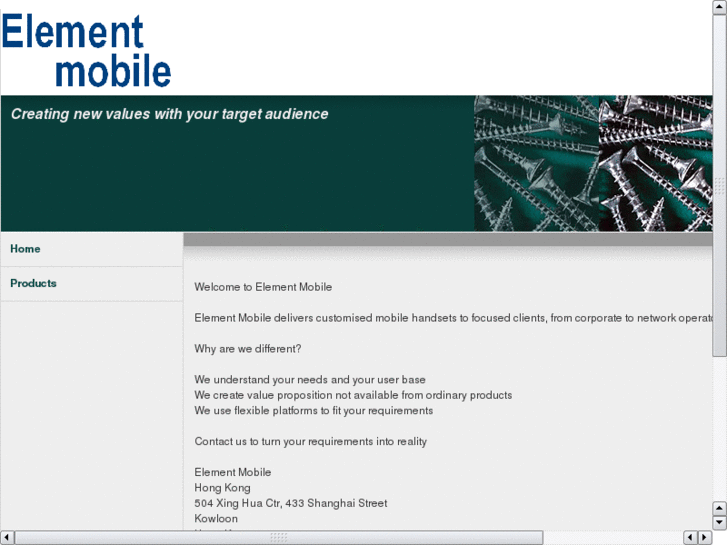Screen dimensions: 727x545
Task: Click the right-most horizontal scrollbar arrow
Action: 705,538
